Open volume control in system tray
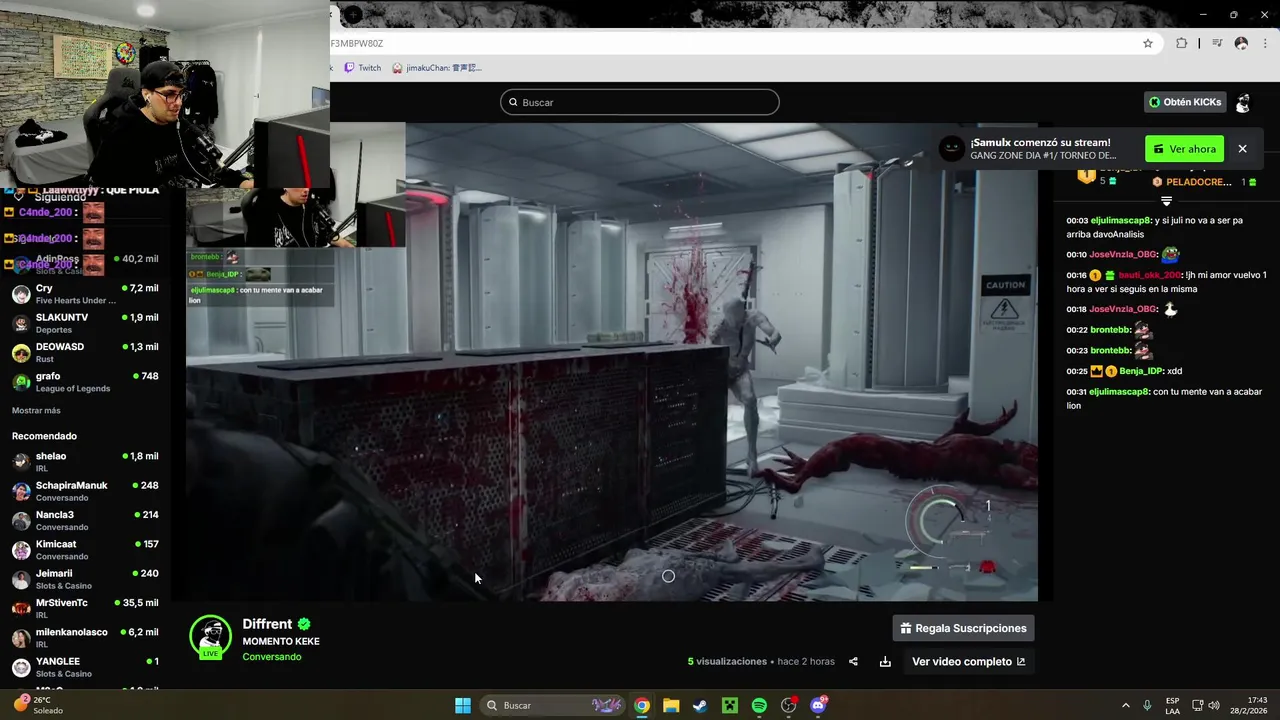The image size is (1280, 720). tap(1215, 705)
